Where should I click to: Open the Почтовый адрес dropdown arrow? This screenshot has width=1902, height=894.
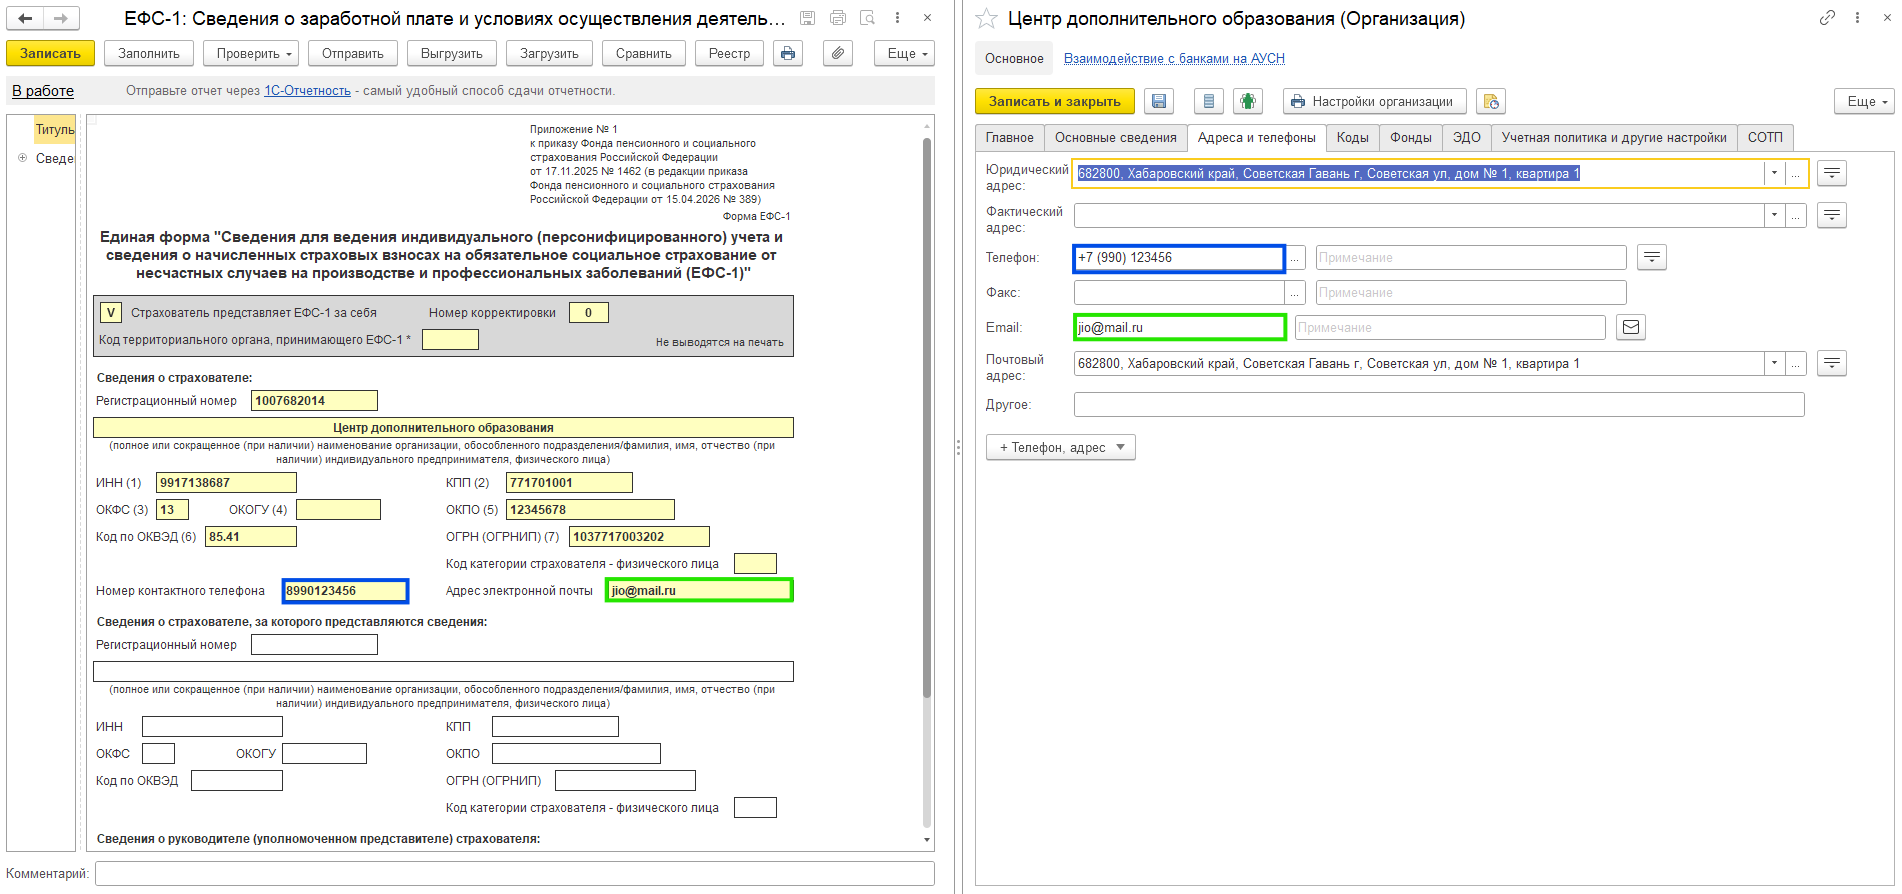point(1774,364)
